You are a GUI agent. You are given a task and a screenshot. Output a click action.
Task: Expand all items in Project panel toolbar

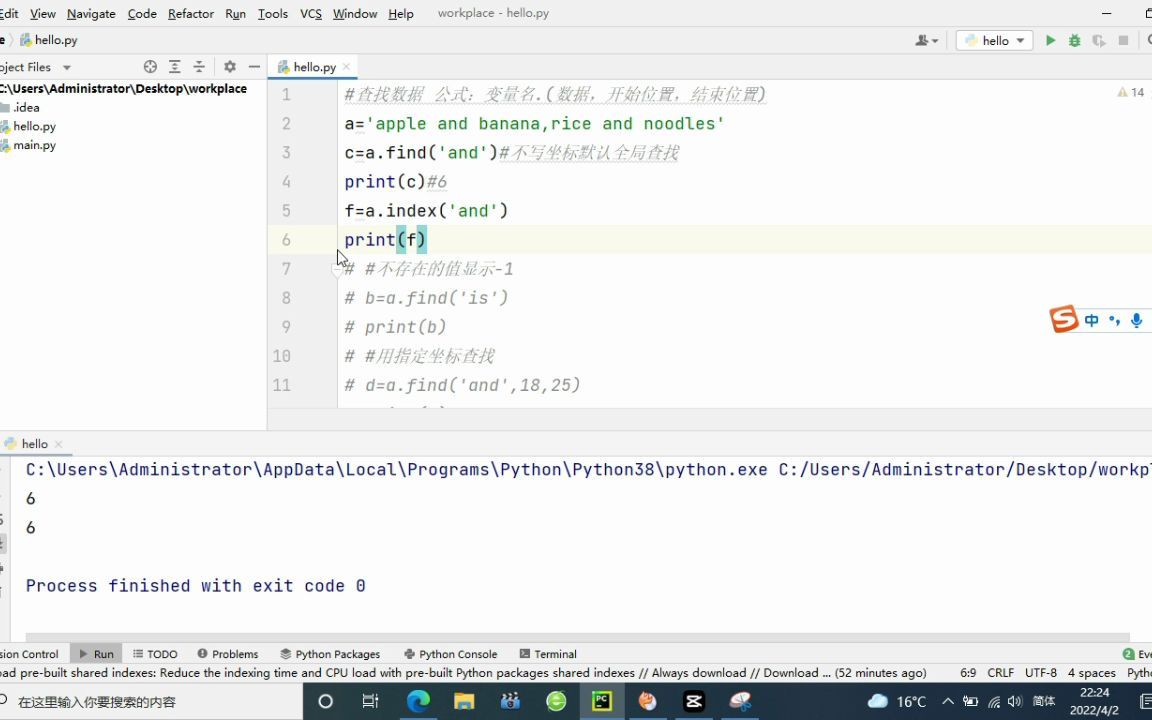point(175,67)
